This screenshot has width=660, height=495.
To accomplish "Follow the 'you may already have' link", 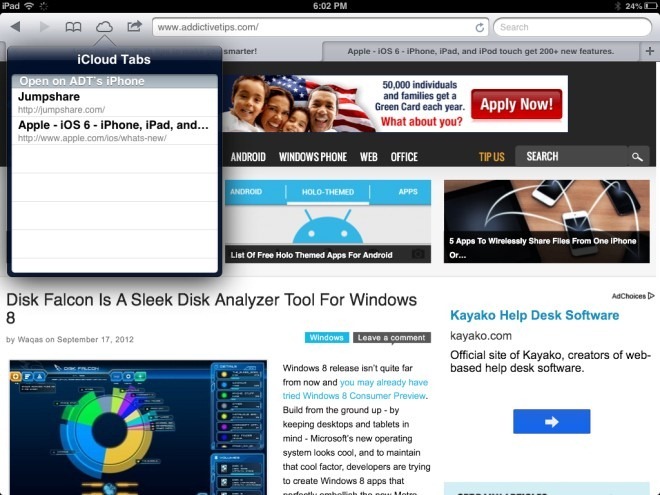I will pos(383,382).
